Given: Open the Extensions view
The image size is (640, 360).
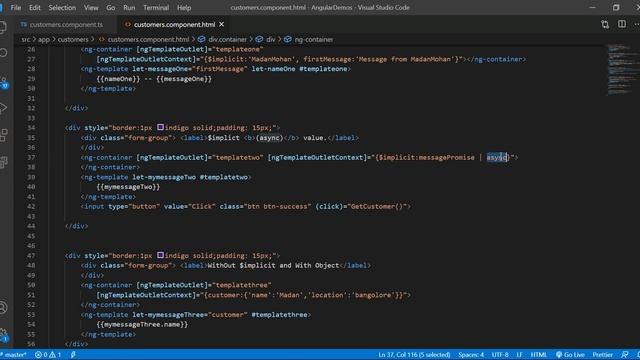Looking at the screenshot, I should (3, 135).
